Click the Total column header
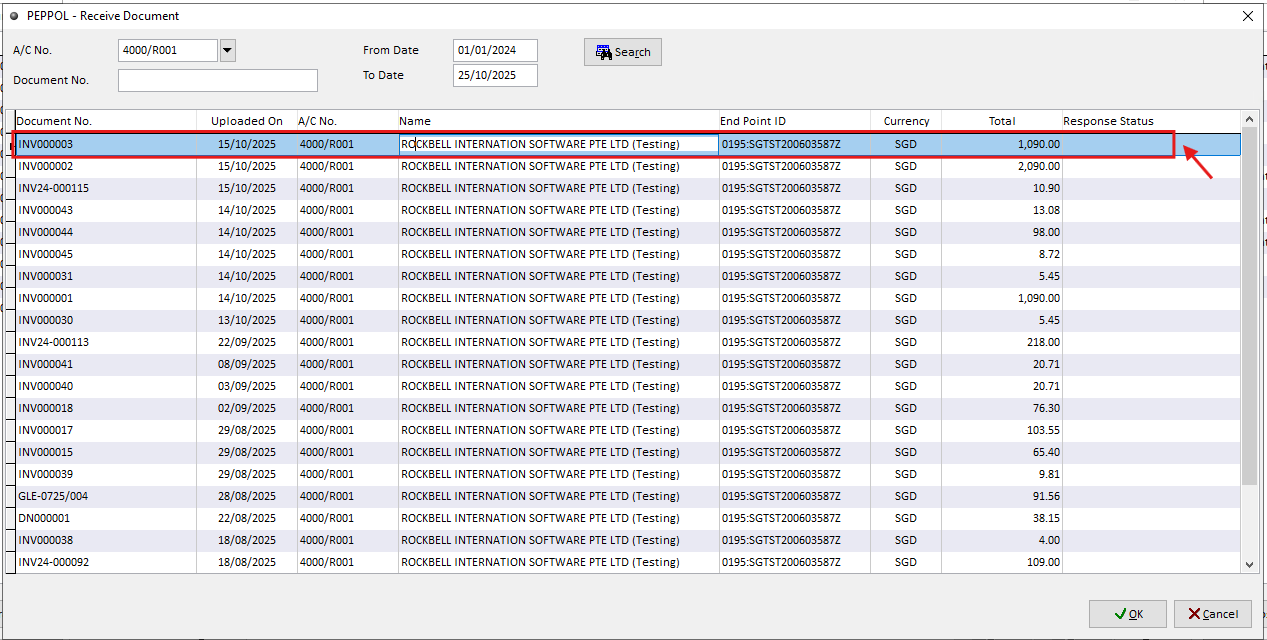Image resolution: width=1267 pixels, height=640 pixels. [x=1002, y=121]
